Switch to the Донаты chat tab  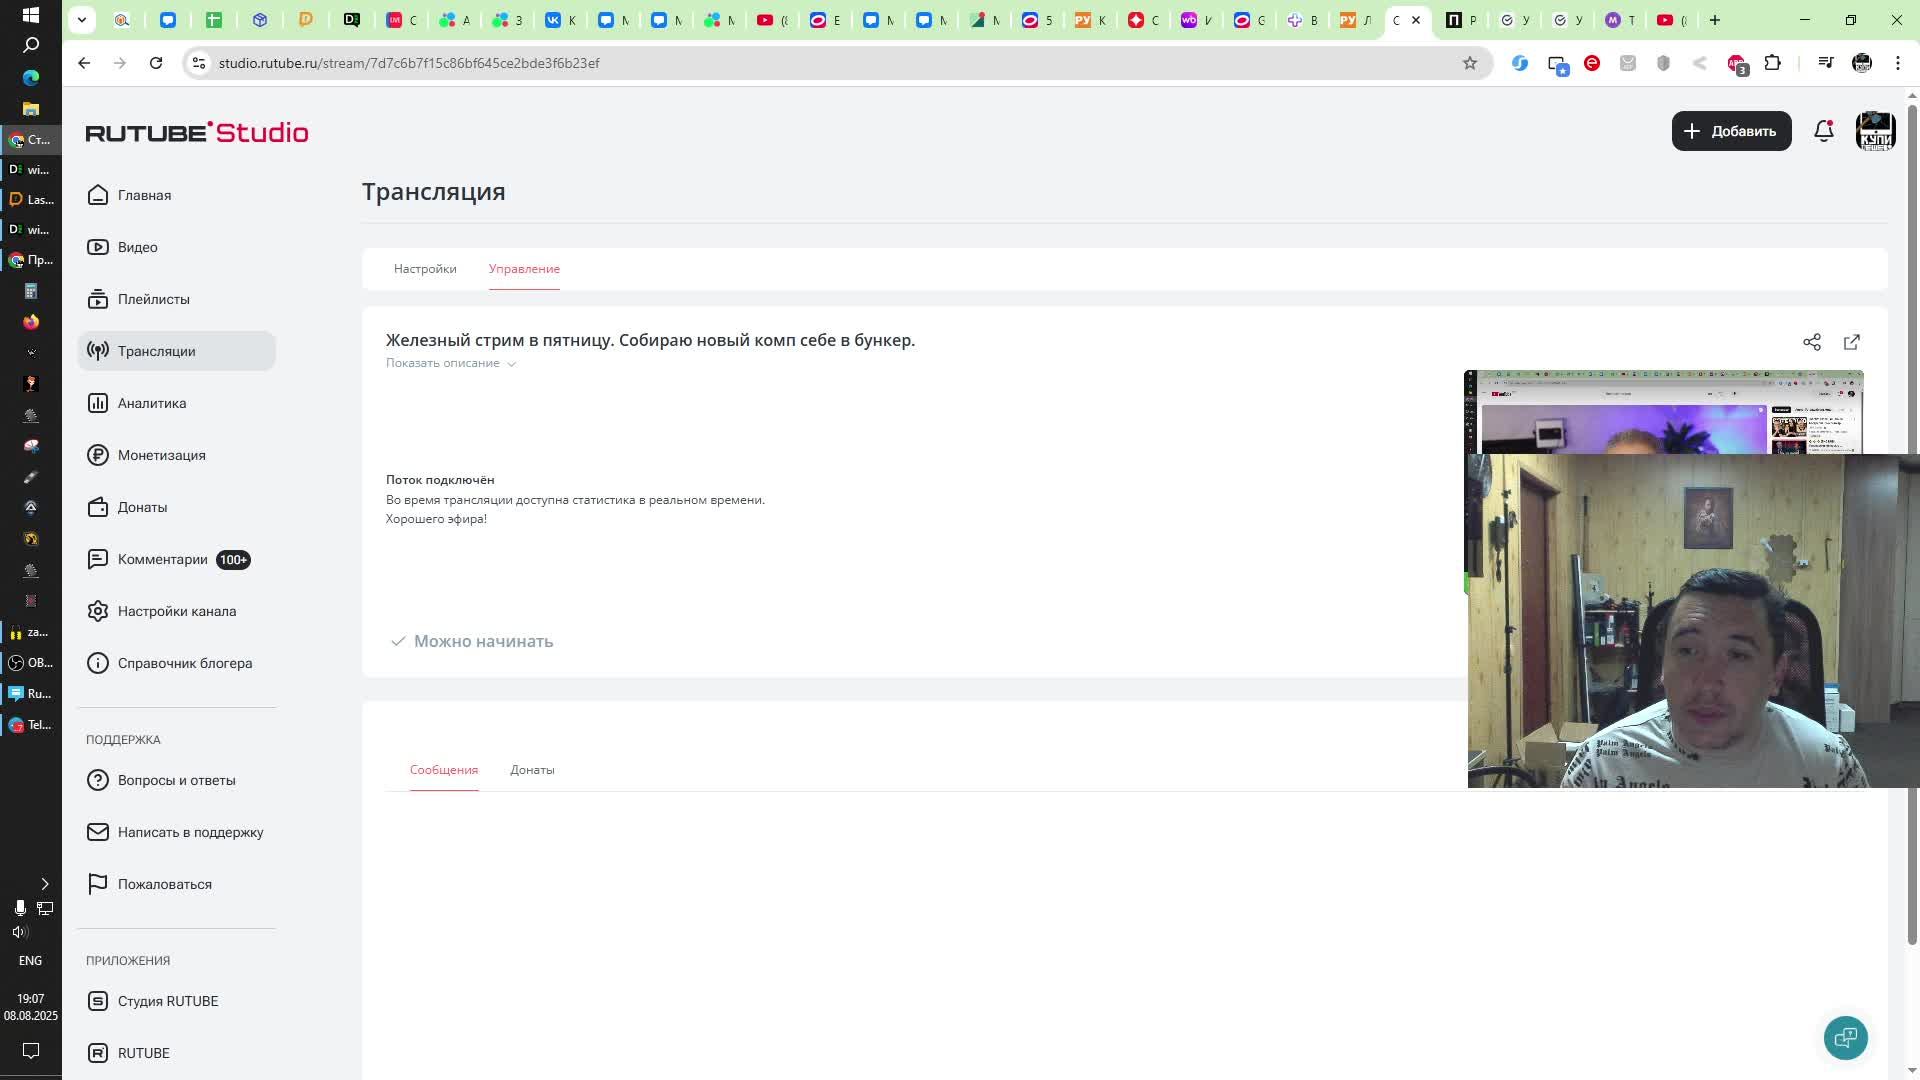point(532,770)
